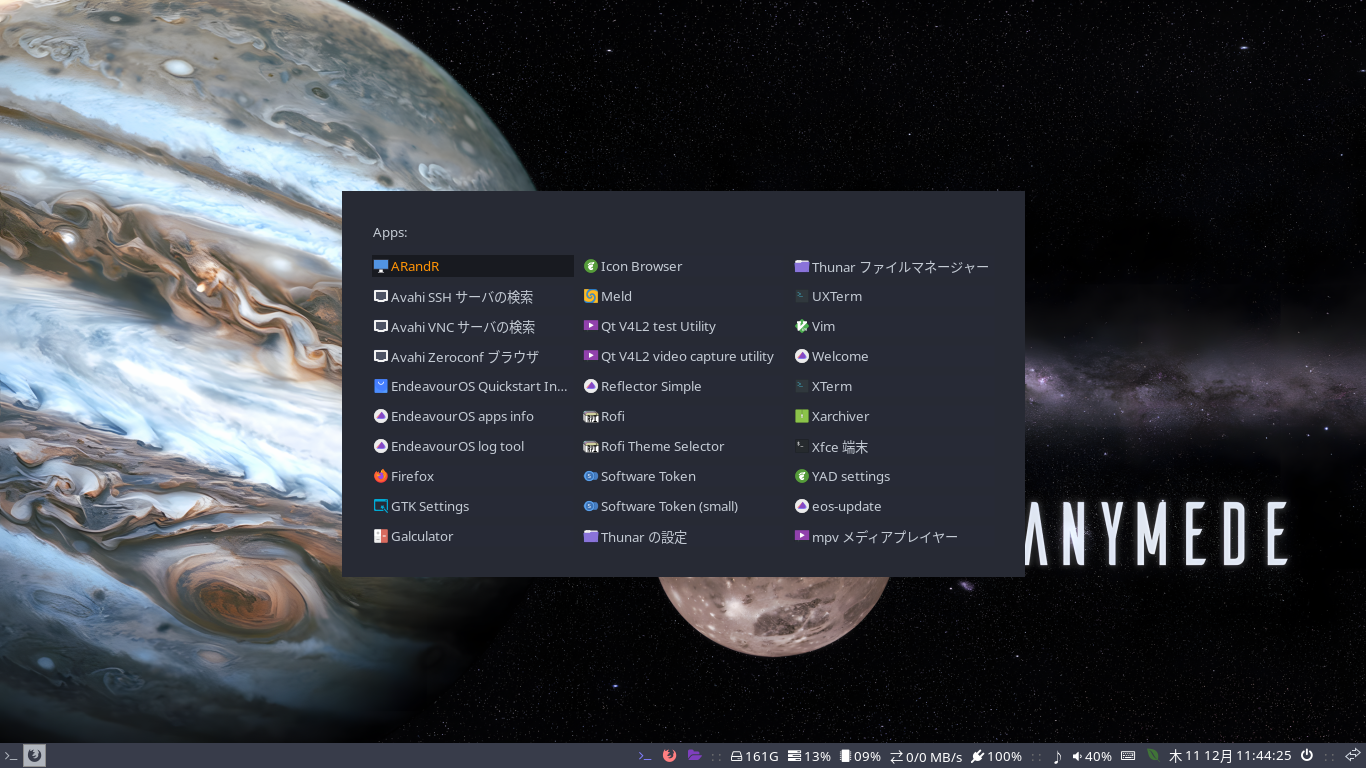Click the Vim app icon

(x=802, y=326)
